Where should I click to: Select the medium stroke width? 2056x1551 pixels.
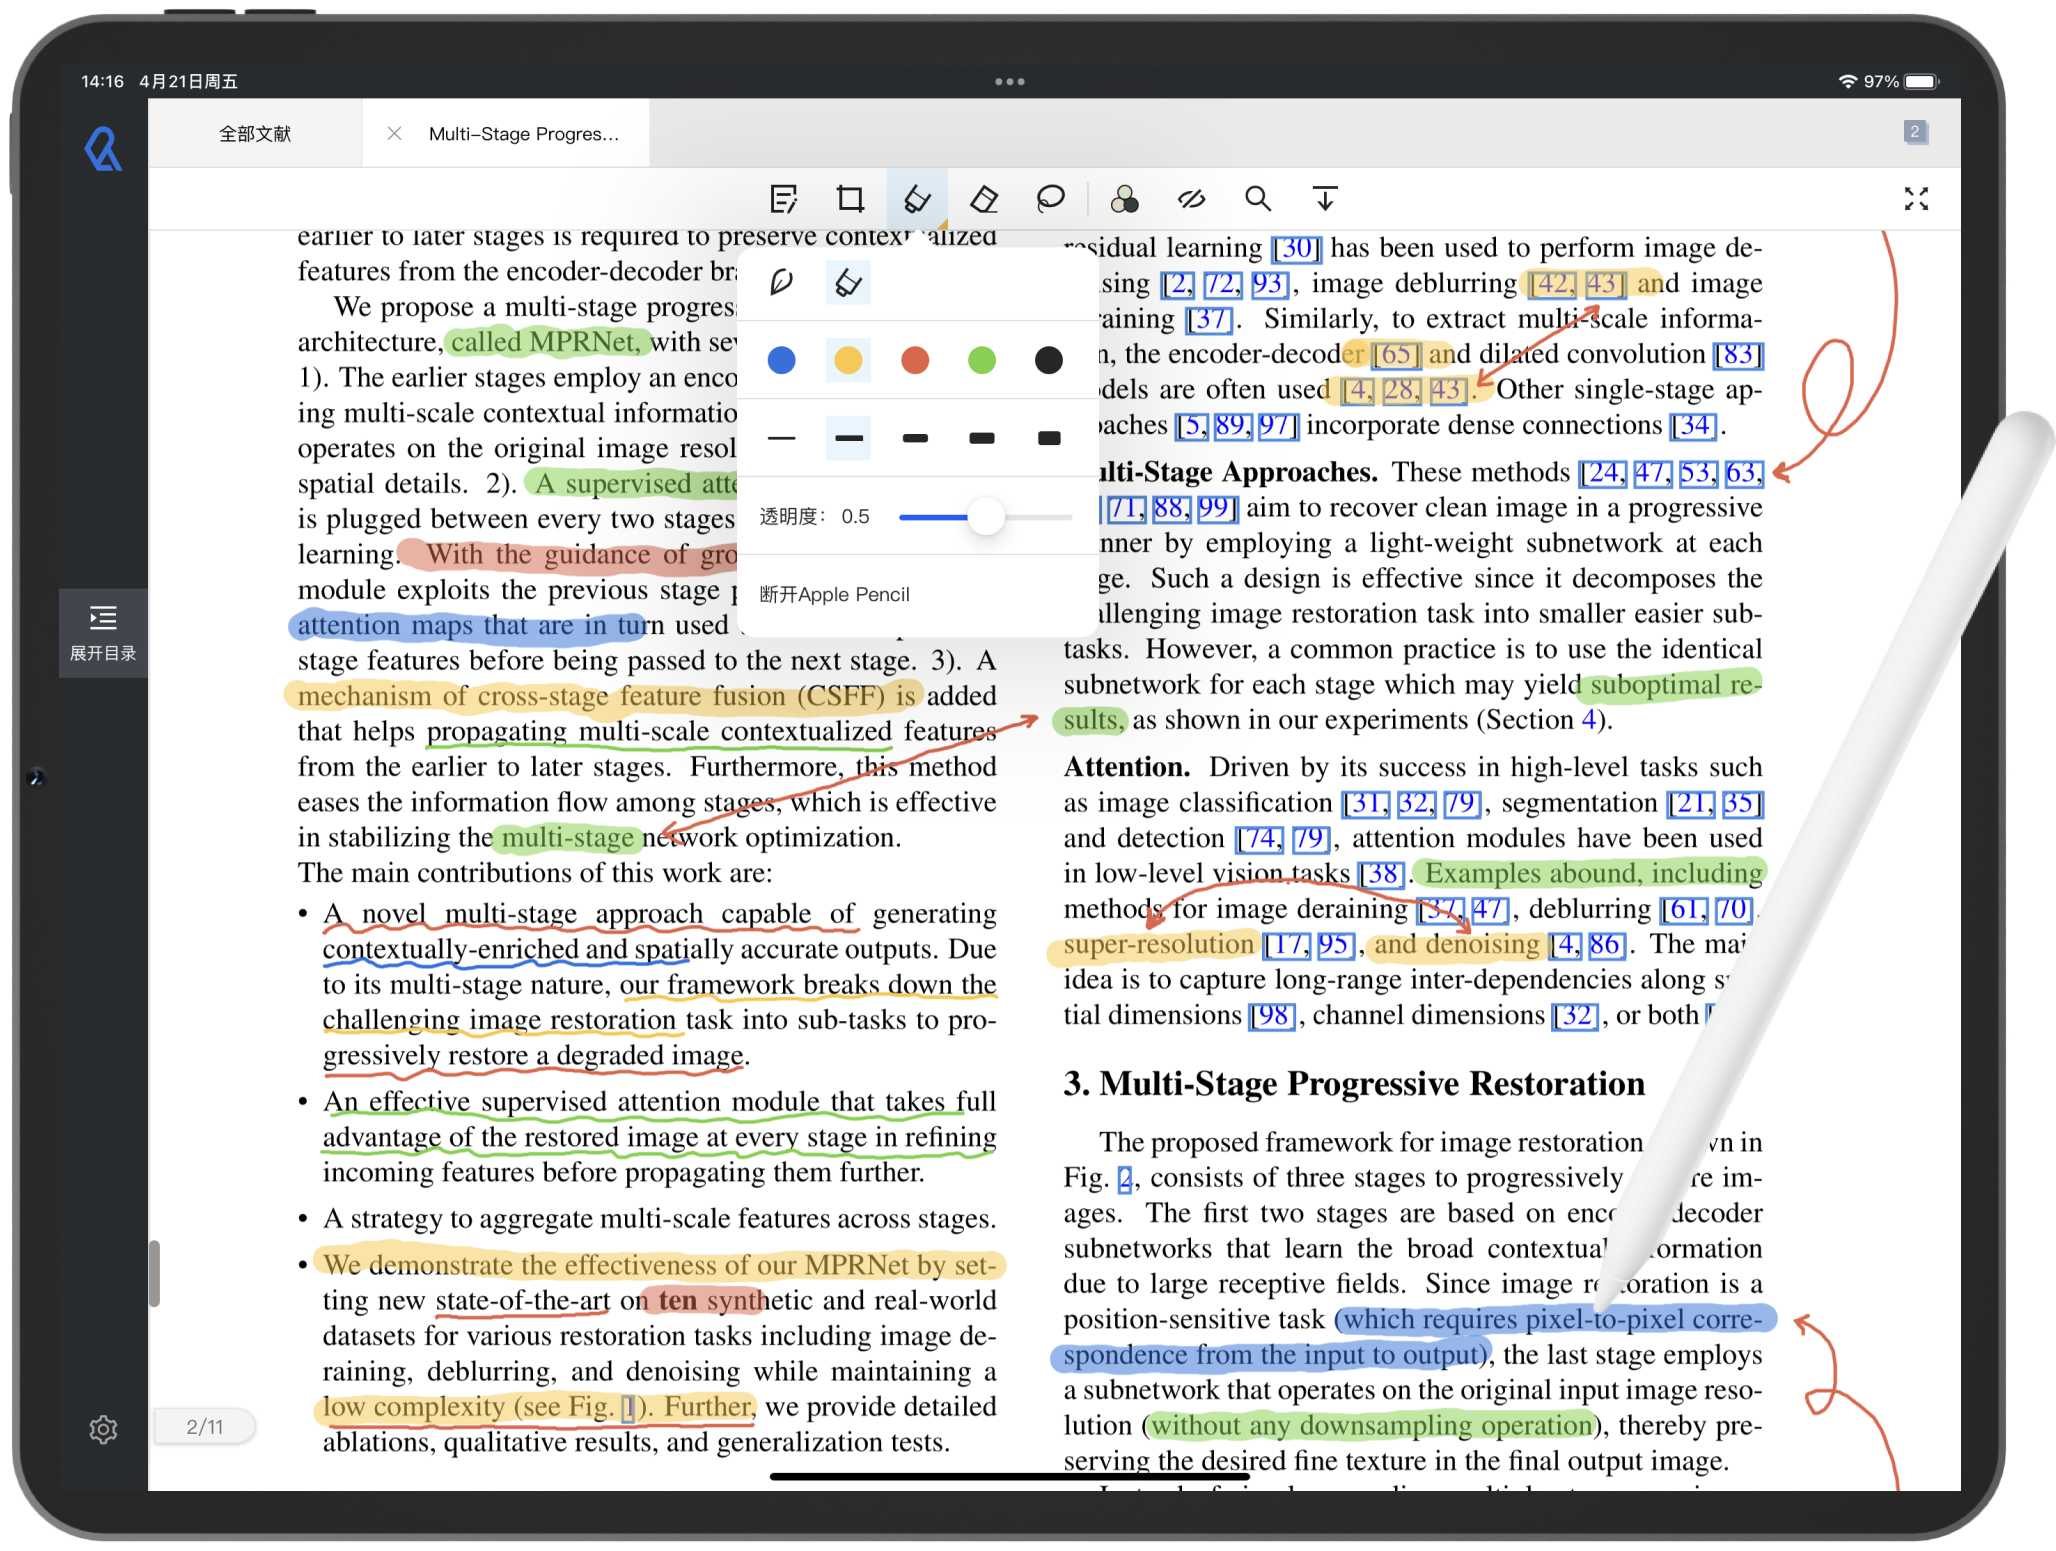tap(915, 438)
